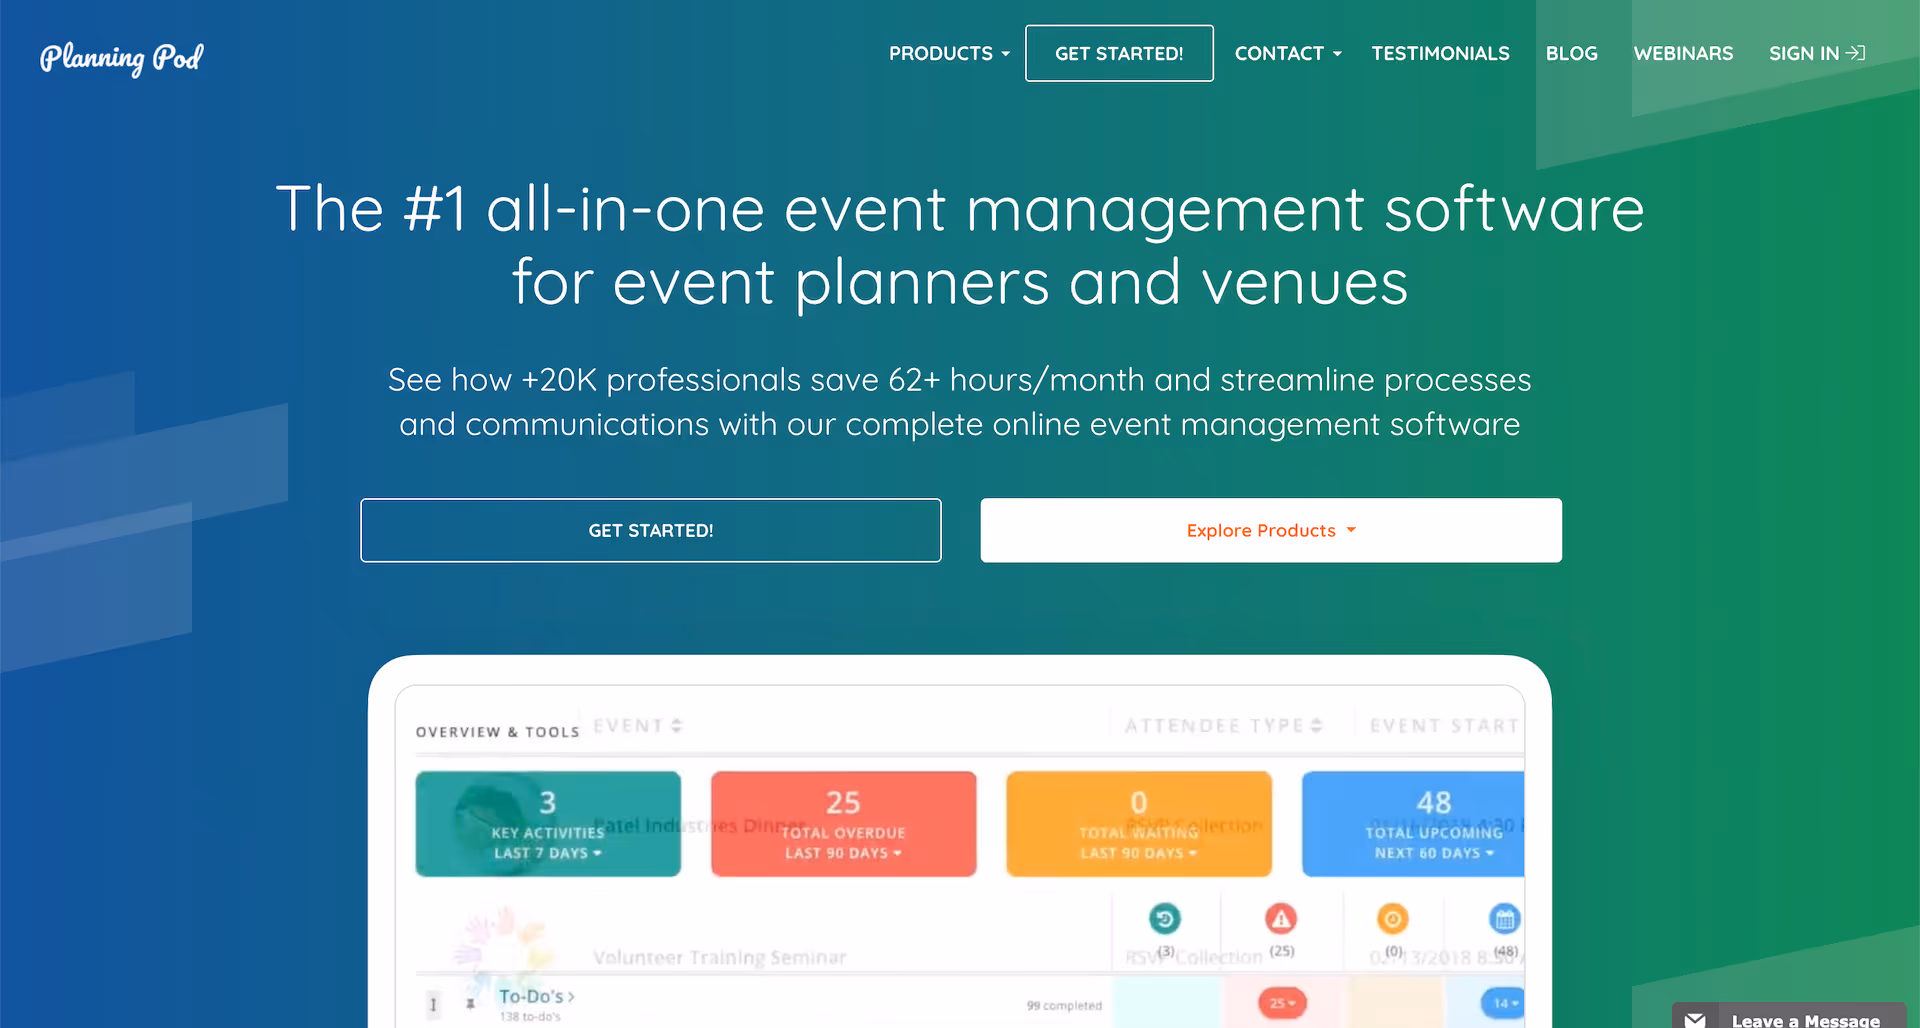Click the '138 to-do's' count text

530,1017
